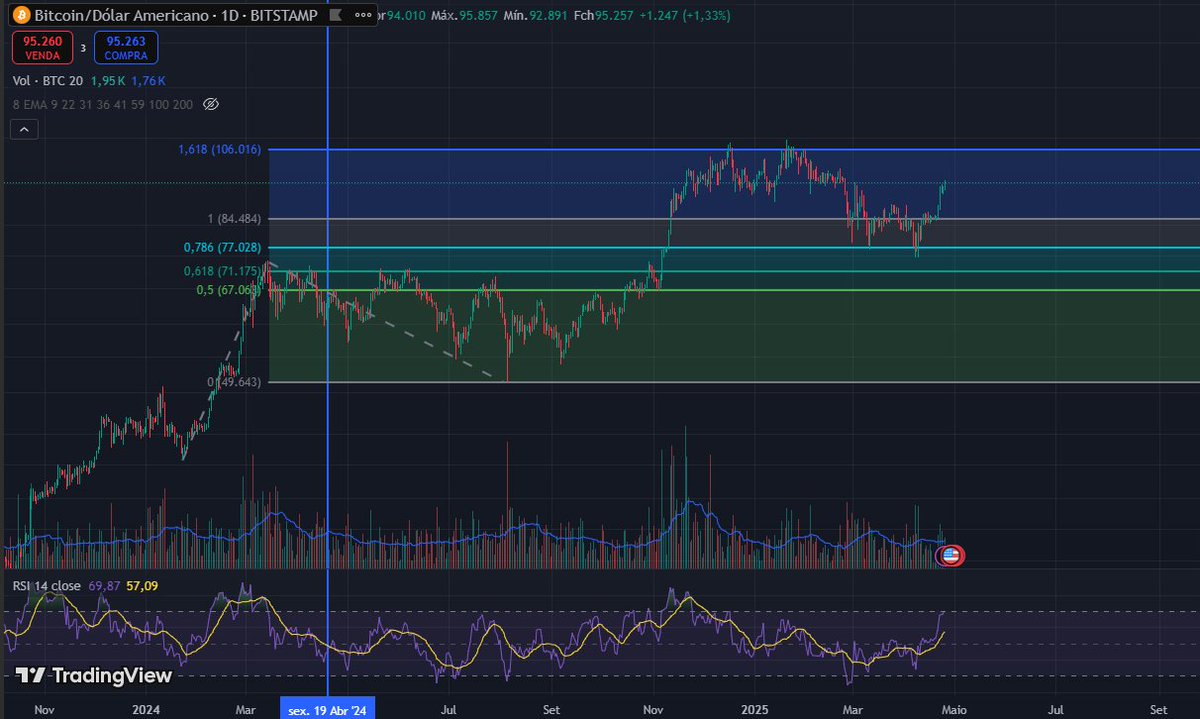Click the red 95.260 VENDA sell button
Image resolution: width=1200 pixels, height=719 pixels.
coord(41,48)
